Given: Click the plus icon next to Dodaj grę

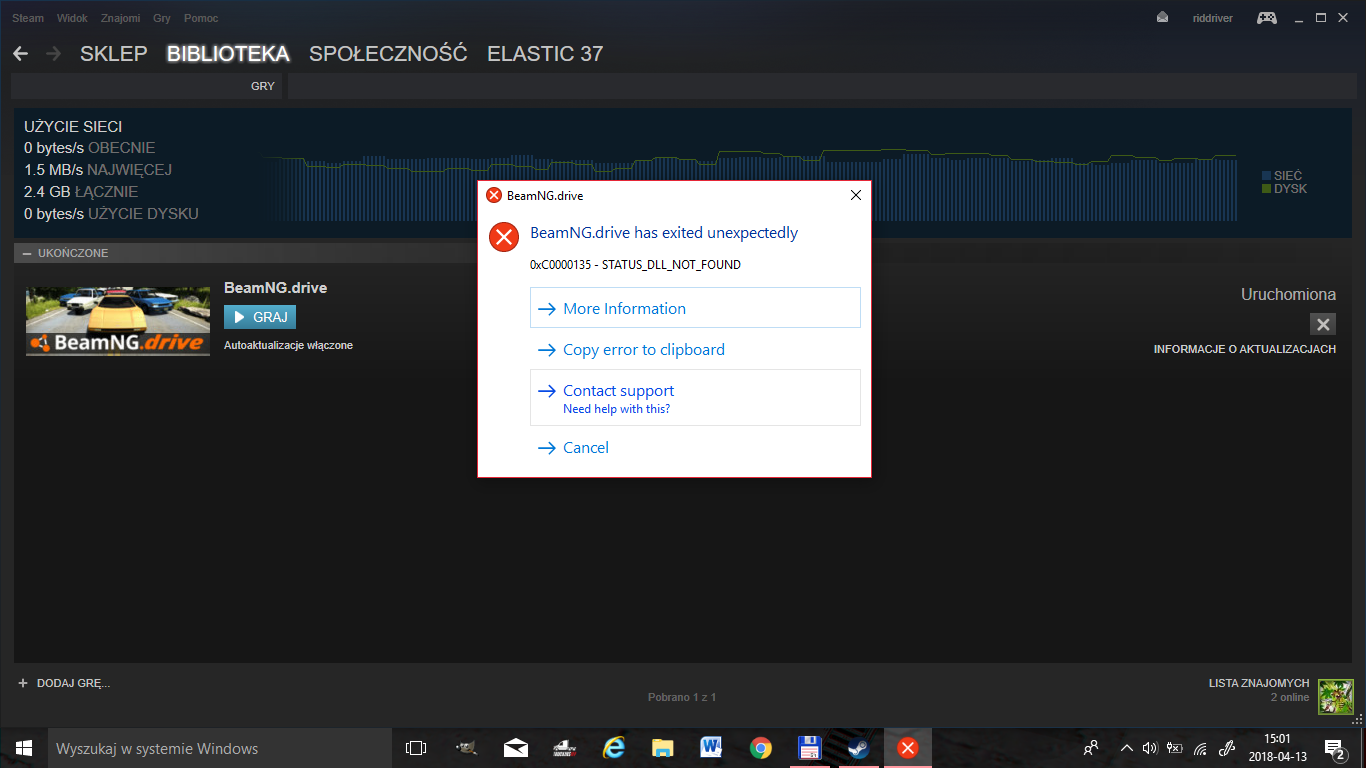Looking at the screenshot, I should (x=23, y=683).
